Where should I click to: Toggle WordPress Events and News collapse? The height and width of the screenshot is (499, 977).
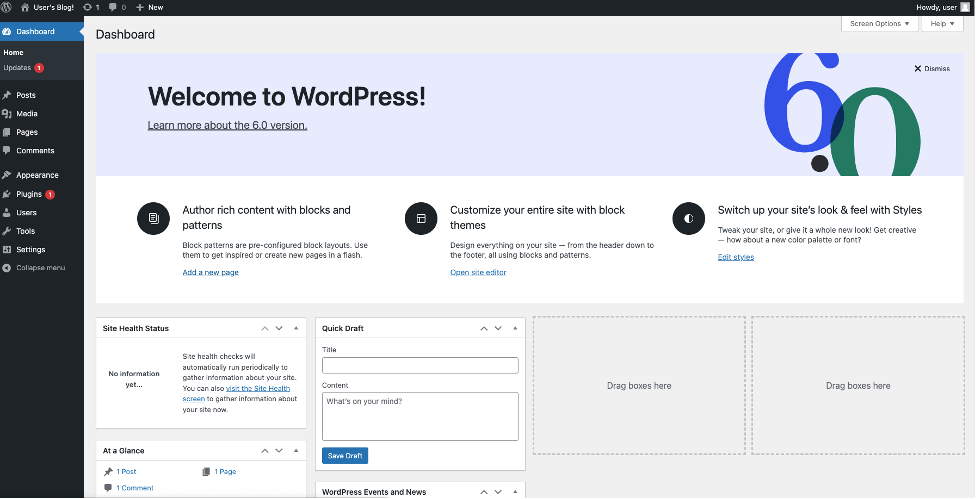point(515,492)
